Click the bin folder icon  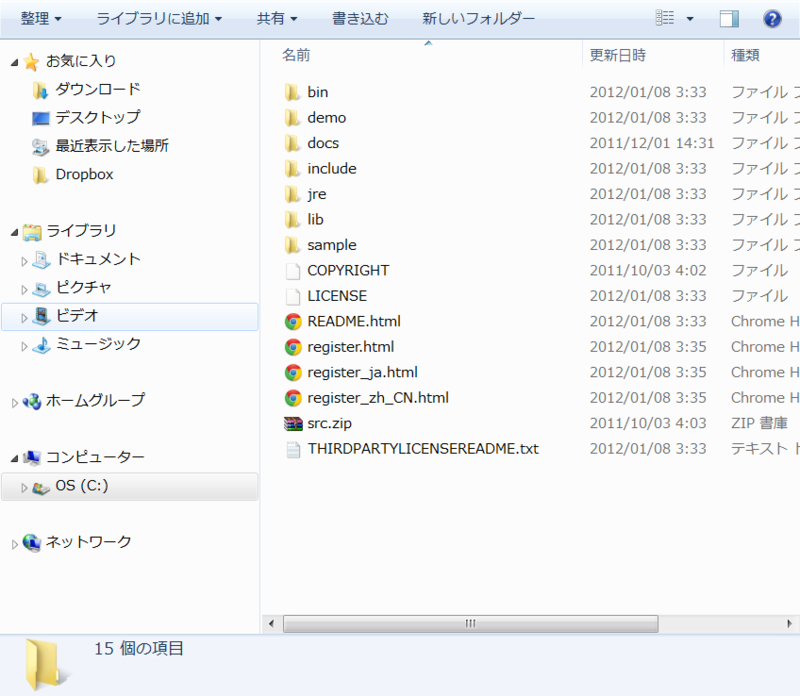pyautogui.click(x=292, y=92)
